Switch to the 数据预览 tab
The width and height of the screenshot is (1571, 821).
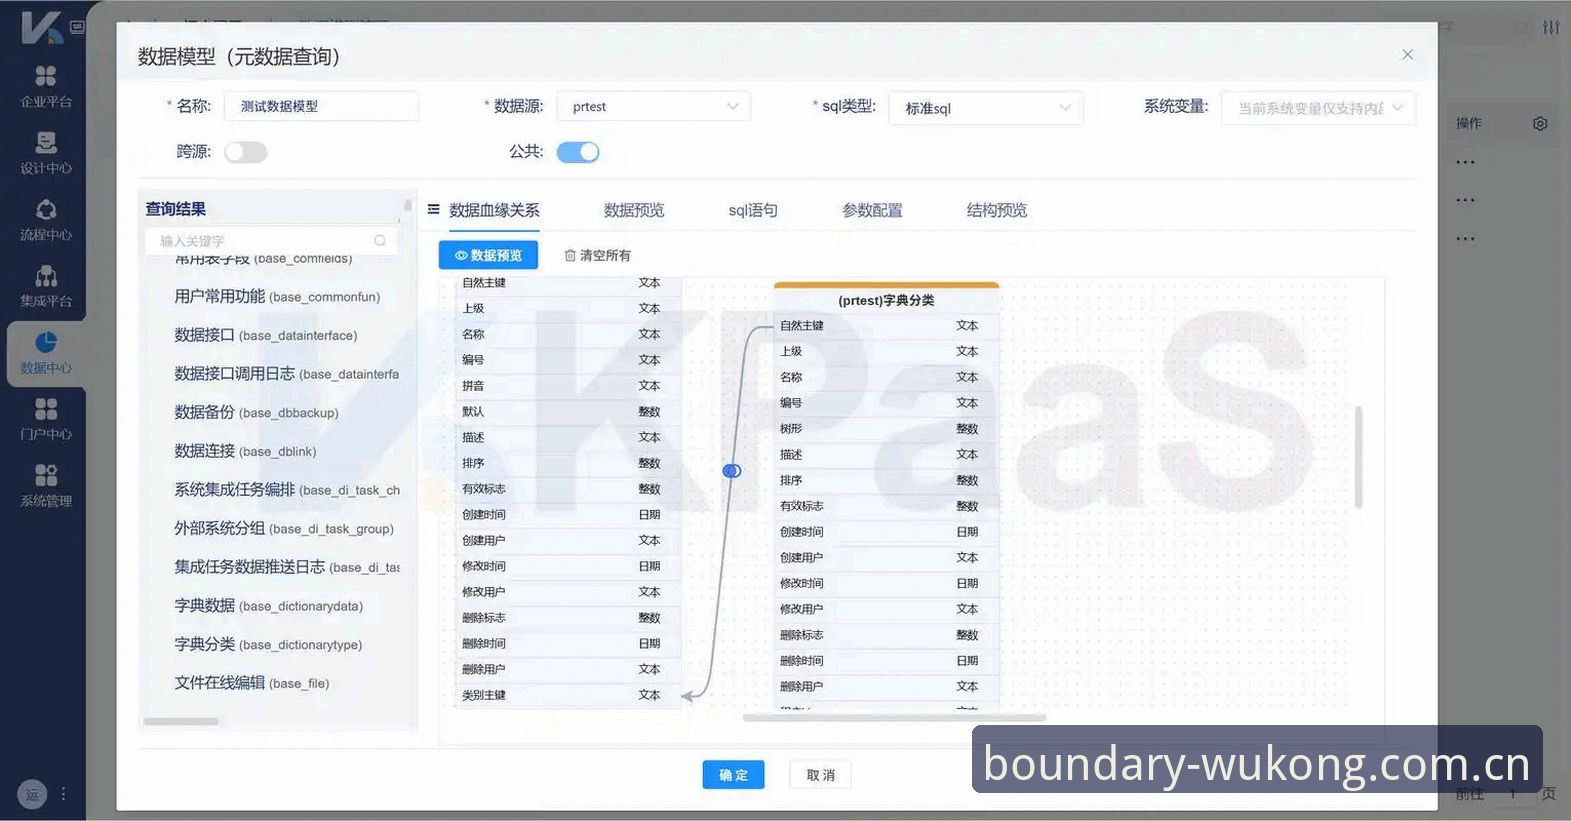click(x=634, y=210)
